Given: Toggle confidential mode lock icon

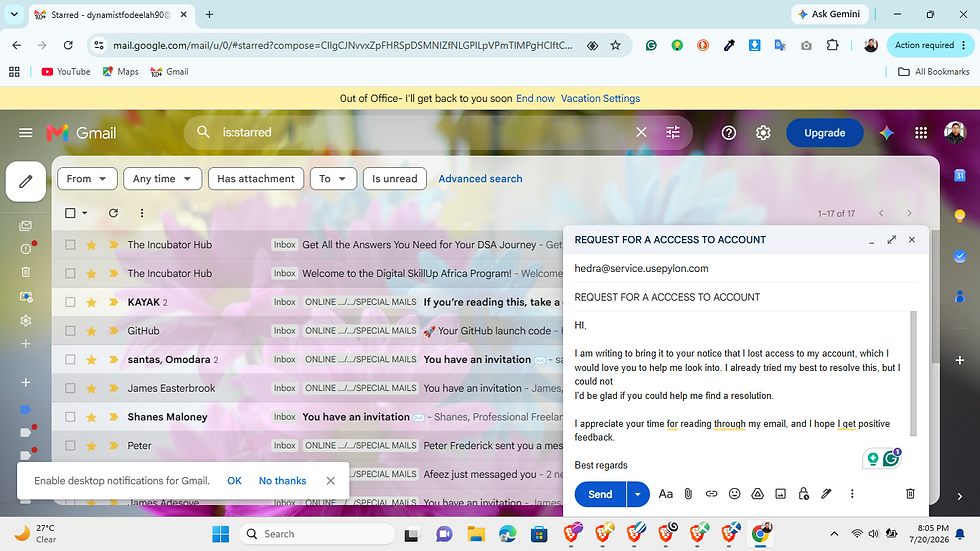Looking at the screenshot, I should click(804, 494).
